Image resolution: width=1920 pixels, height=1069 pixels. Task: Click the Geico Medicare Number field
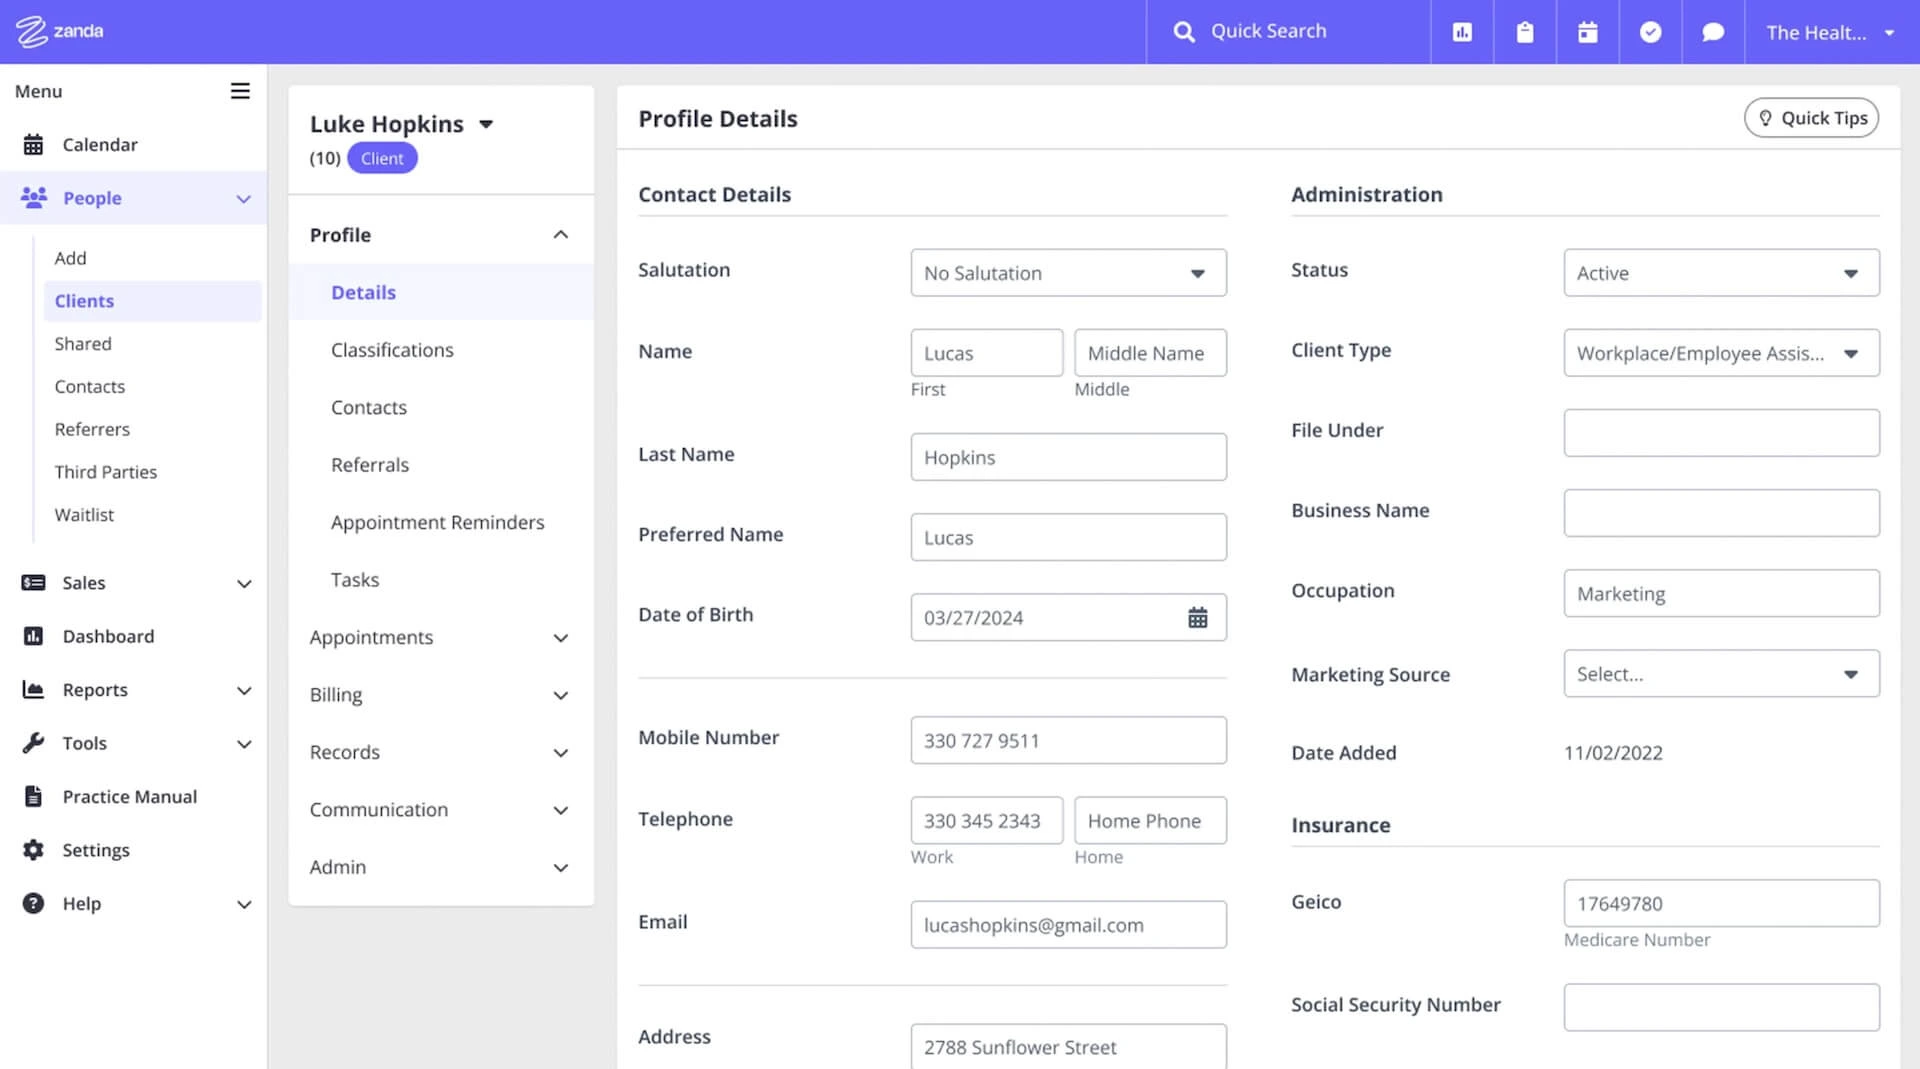pyautogui.click(x=1721, y=903)
